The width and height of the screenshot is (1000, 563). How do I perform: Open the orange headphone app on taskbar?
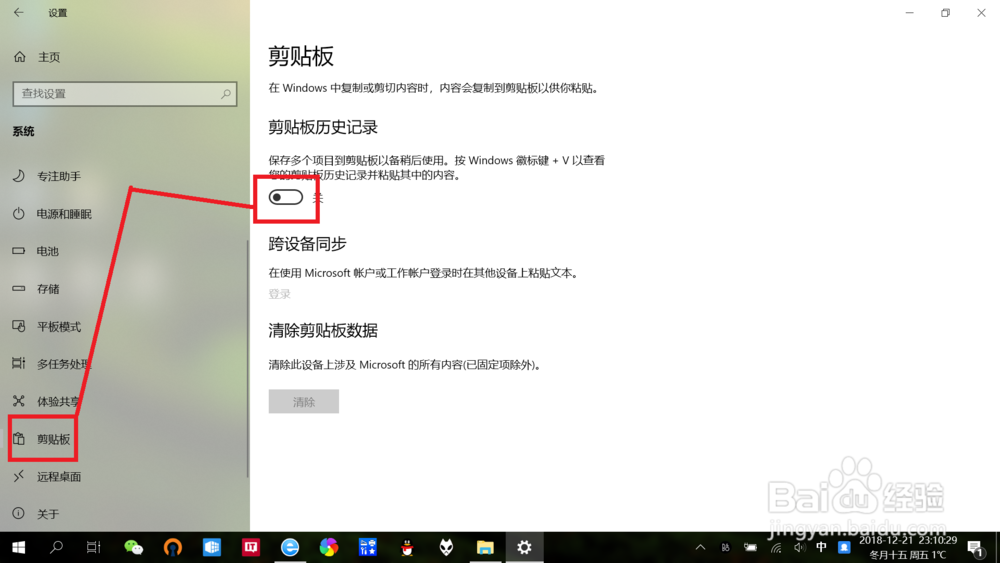click(x=172, y=547)
